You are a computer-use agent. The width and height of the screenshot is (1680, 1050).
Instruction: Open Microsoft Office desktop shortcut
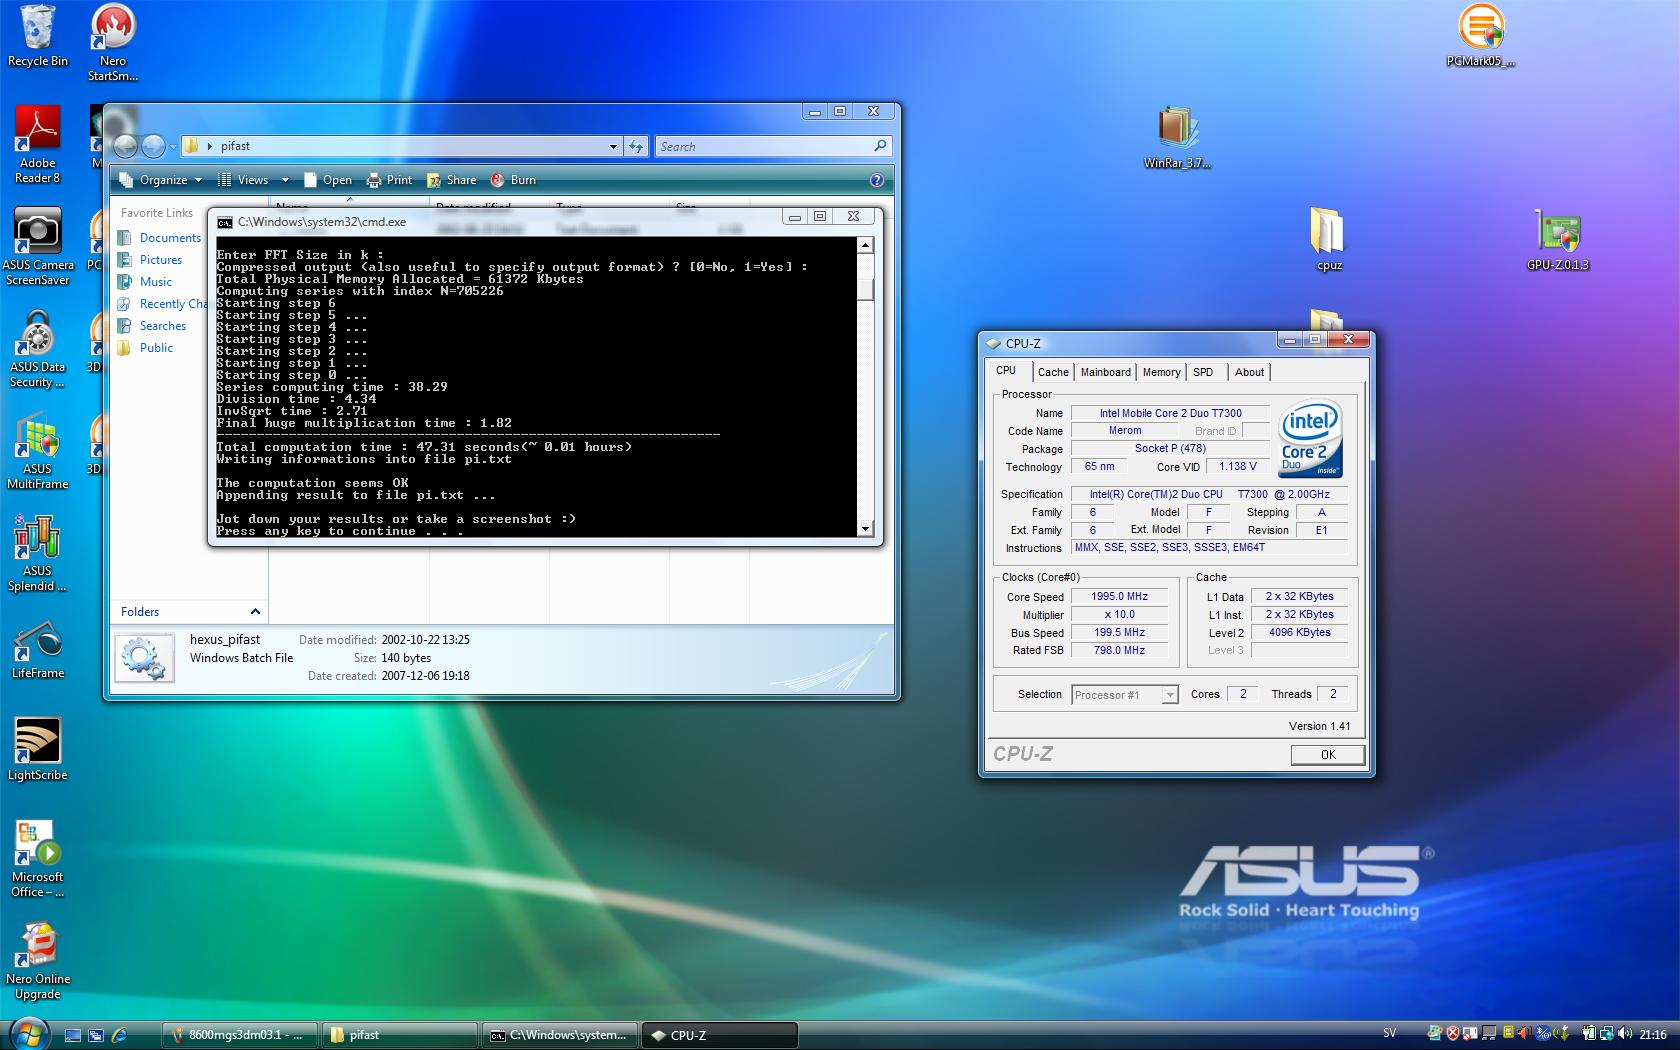tap(37, 859)
